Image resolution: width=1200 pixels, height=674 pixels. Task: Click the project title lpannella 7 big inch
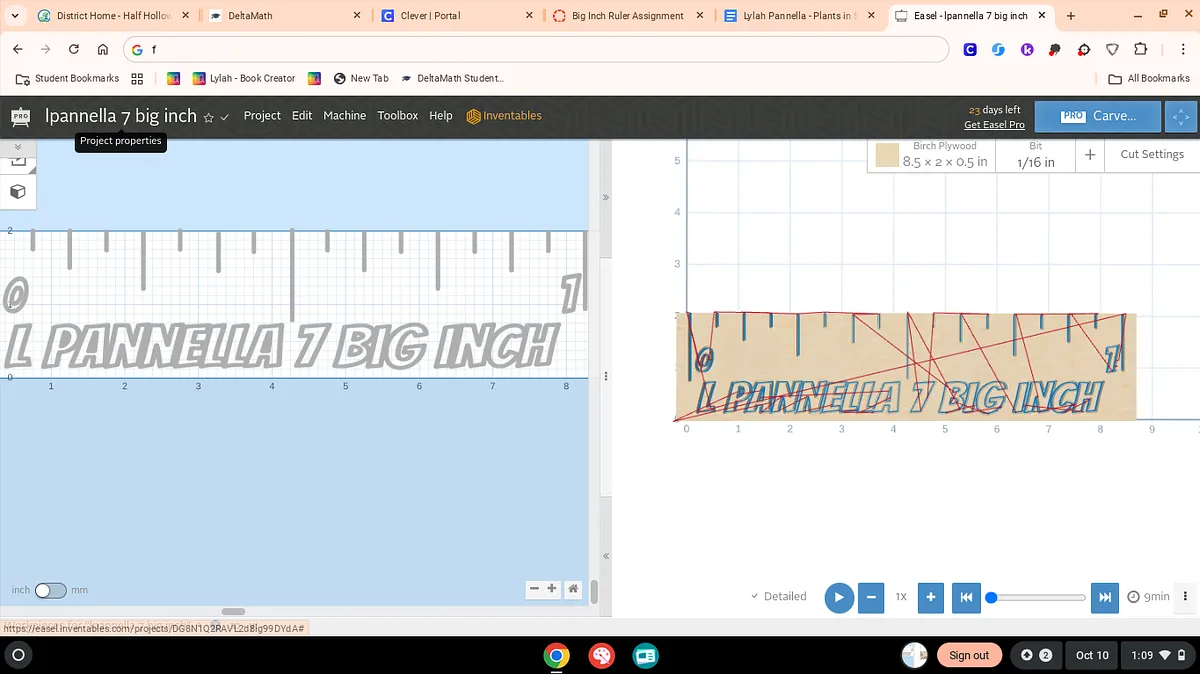coord(121,116)
